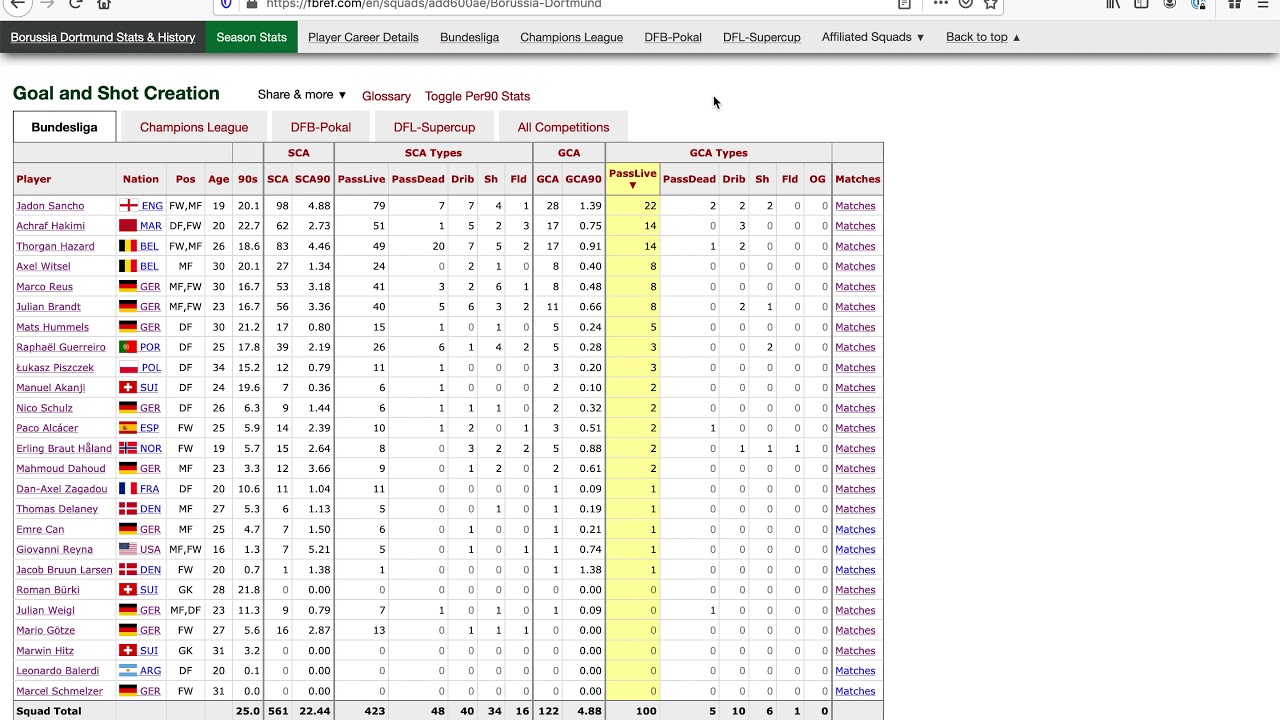The width and height of the screenshot is (1280, 720).
Task: Select the Squad Total row label
Action: tap(48, 711)
